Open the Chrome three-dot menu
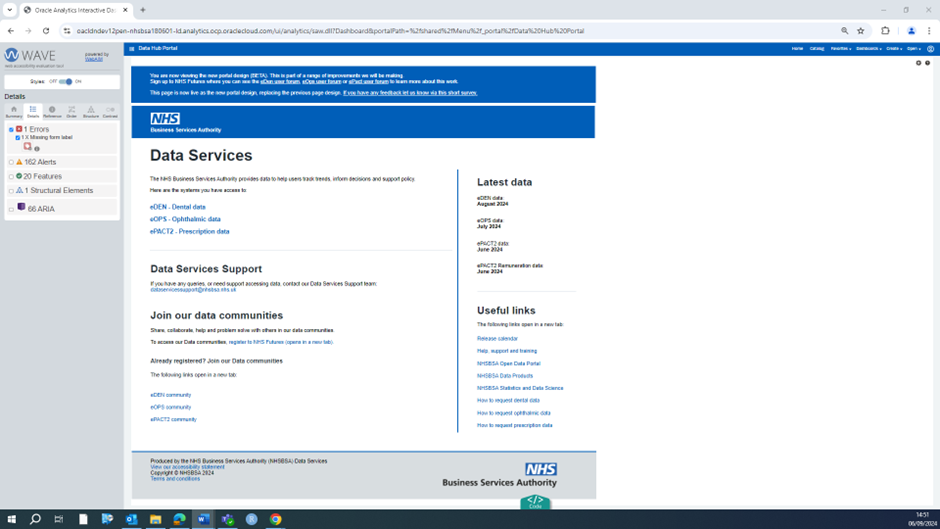 click(x=929, y=31)
